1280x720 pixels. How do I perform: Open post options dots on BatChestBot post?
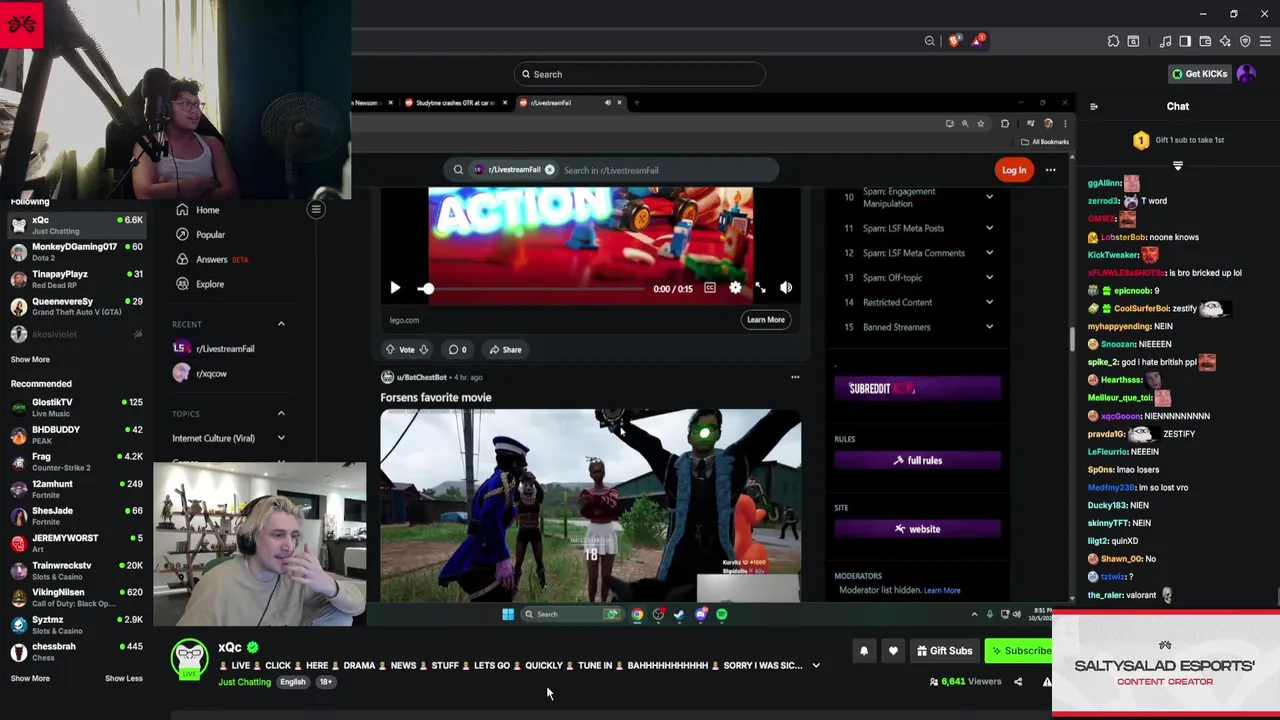795,377
